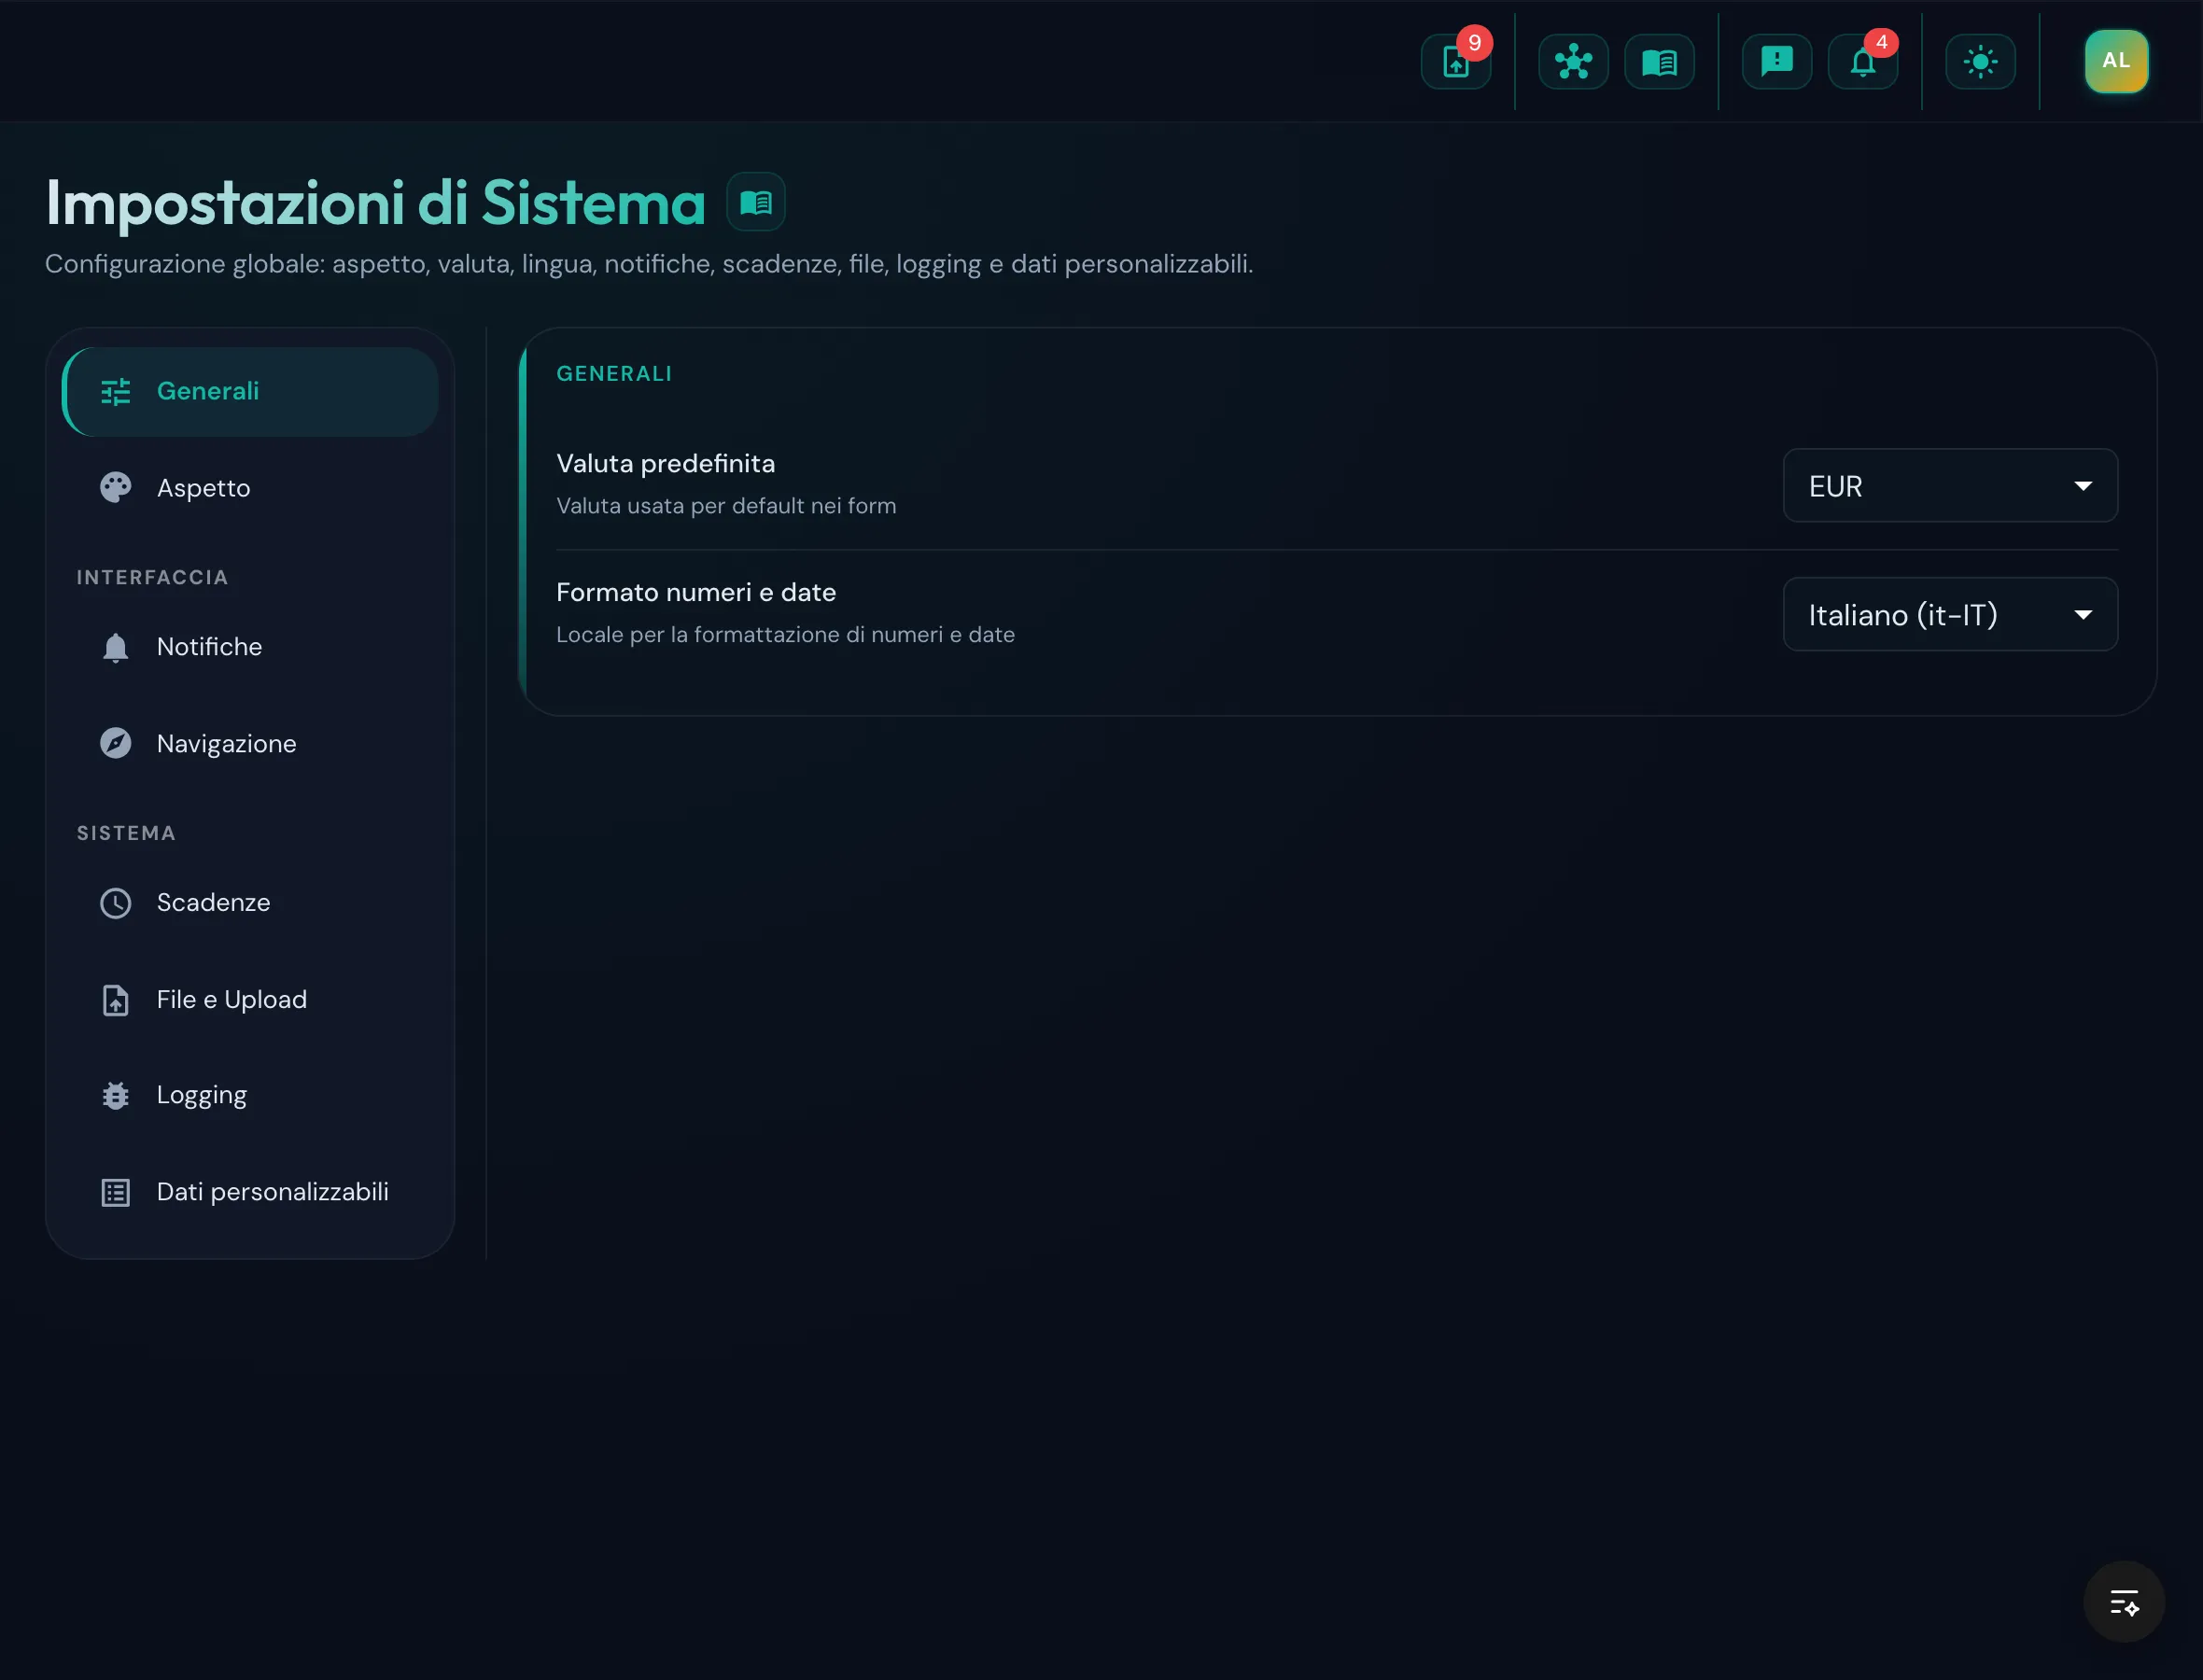Click the Impostazioni di Sistema page title
This screenshot has height=1680, width=2203.
376,203
